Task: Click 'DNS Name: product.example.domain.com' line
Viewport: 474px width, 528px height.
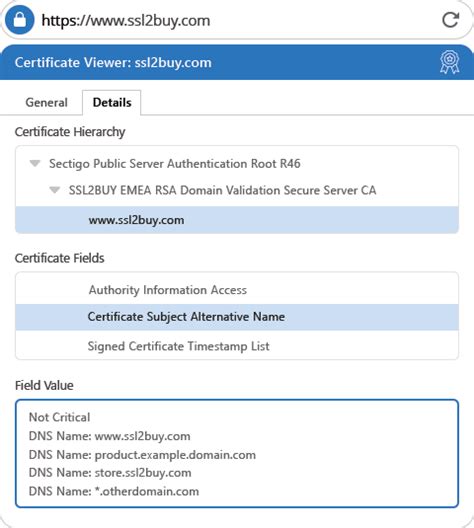Action: pos(142,455)
